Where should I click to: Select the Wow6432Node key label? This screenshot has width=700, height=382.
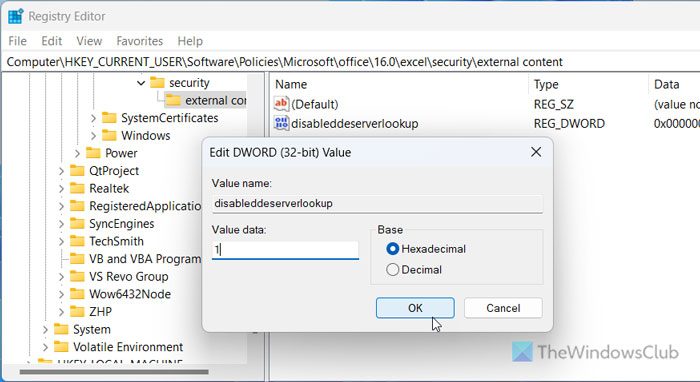(x=130, y=295)
